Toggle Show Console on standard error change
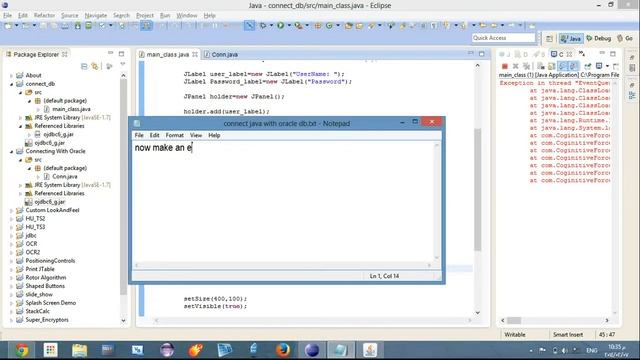 coord(573,66)
